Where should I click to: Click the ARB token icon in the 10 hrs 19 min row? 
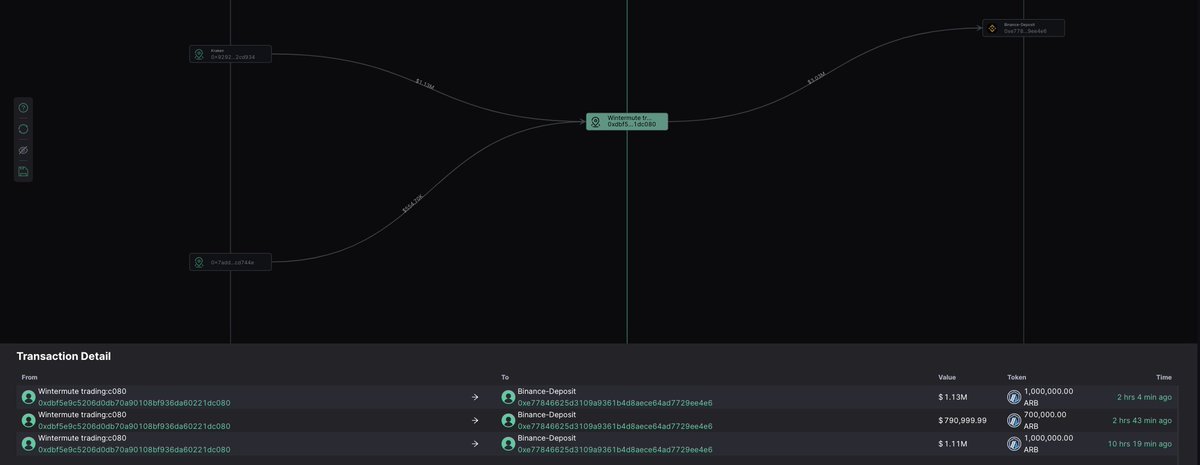click(1014, 444)
